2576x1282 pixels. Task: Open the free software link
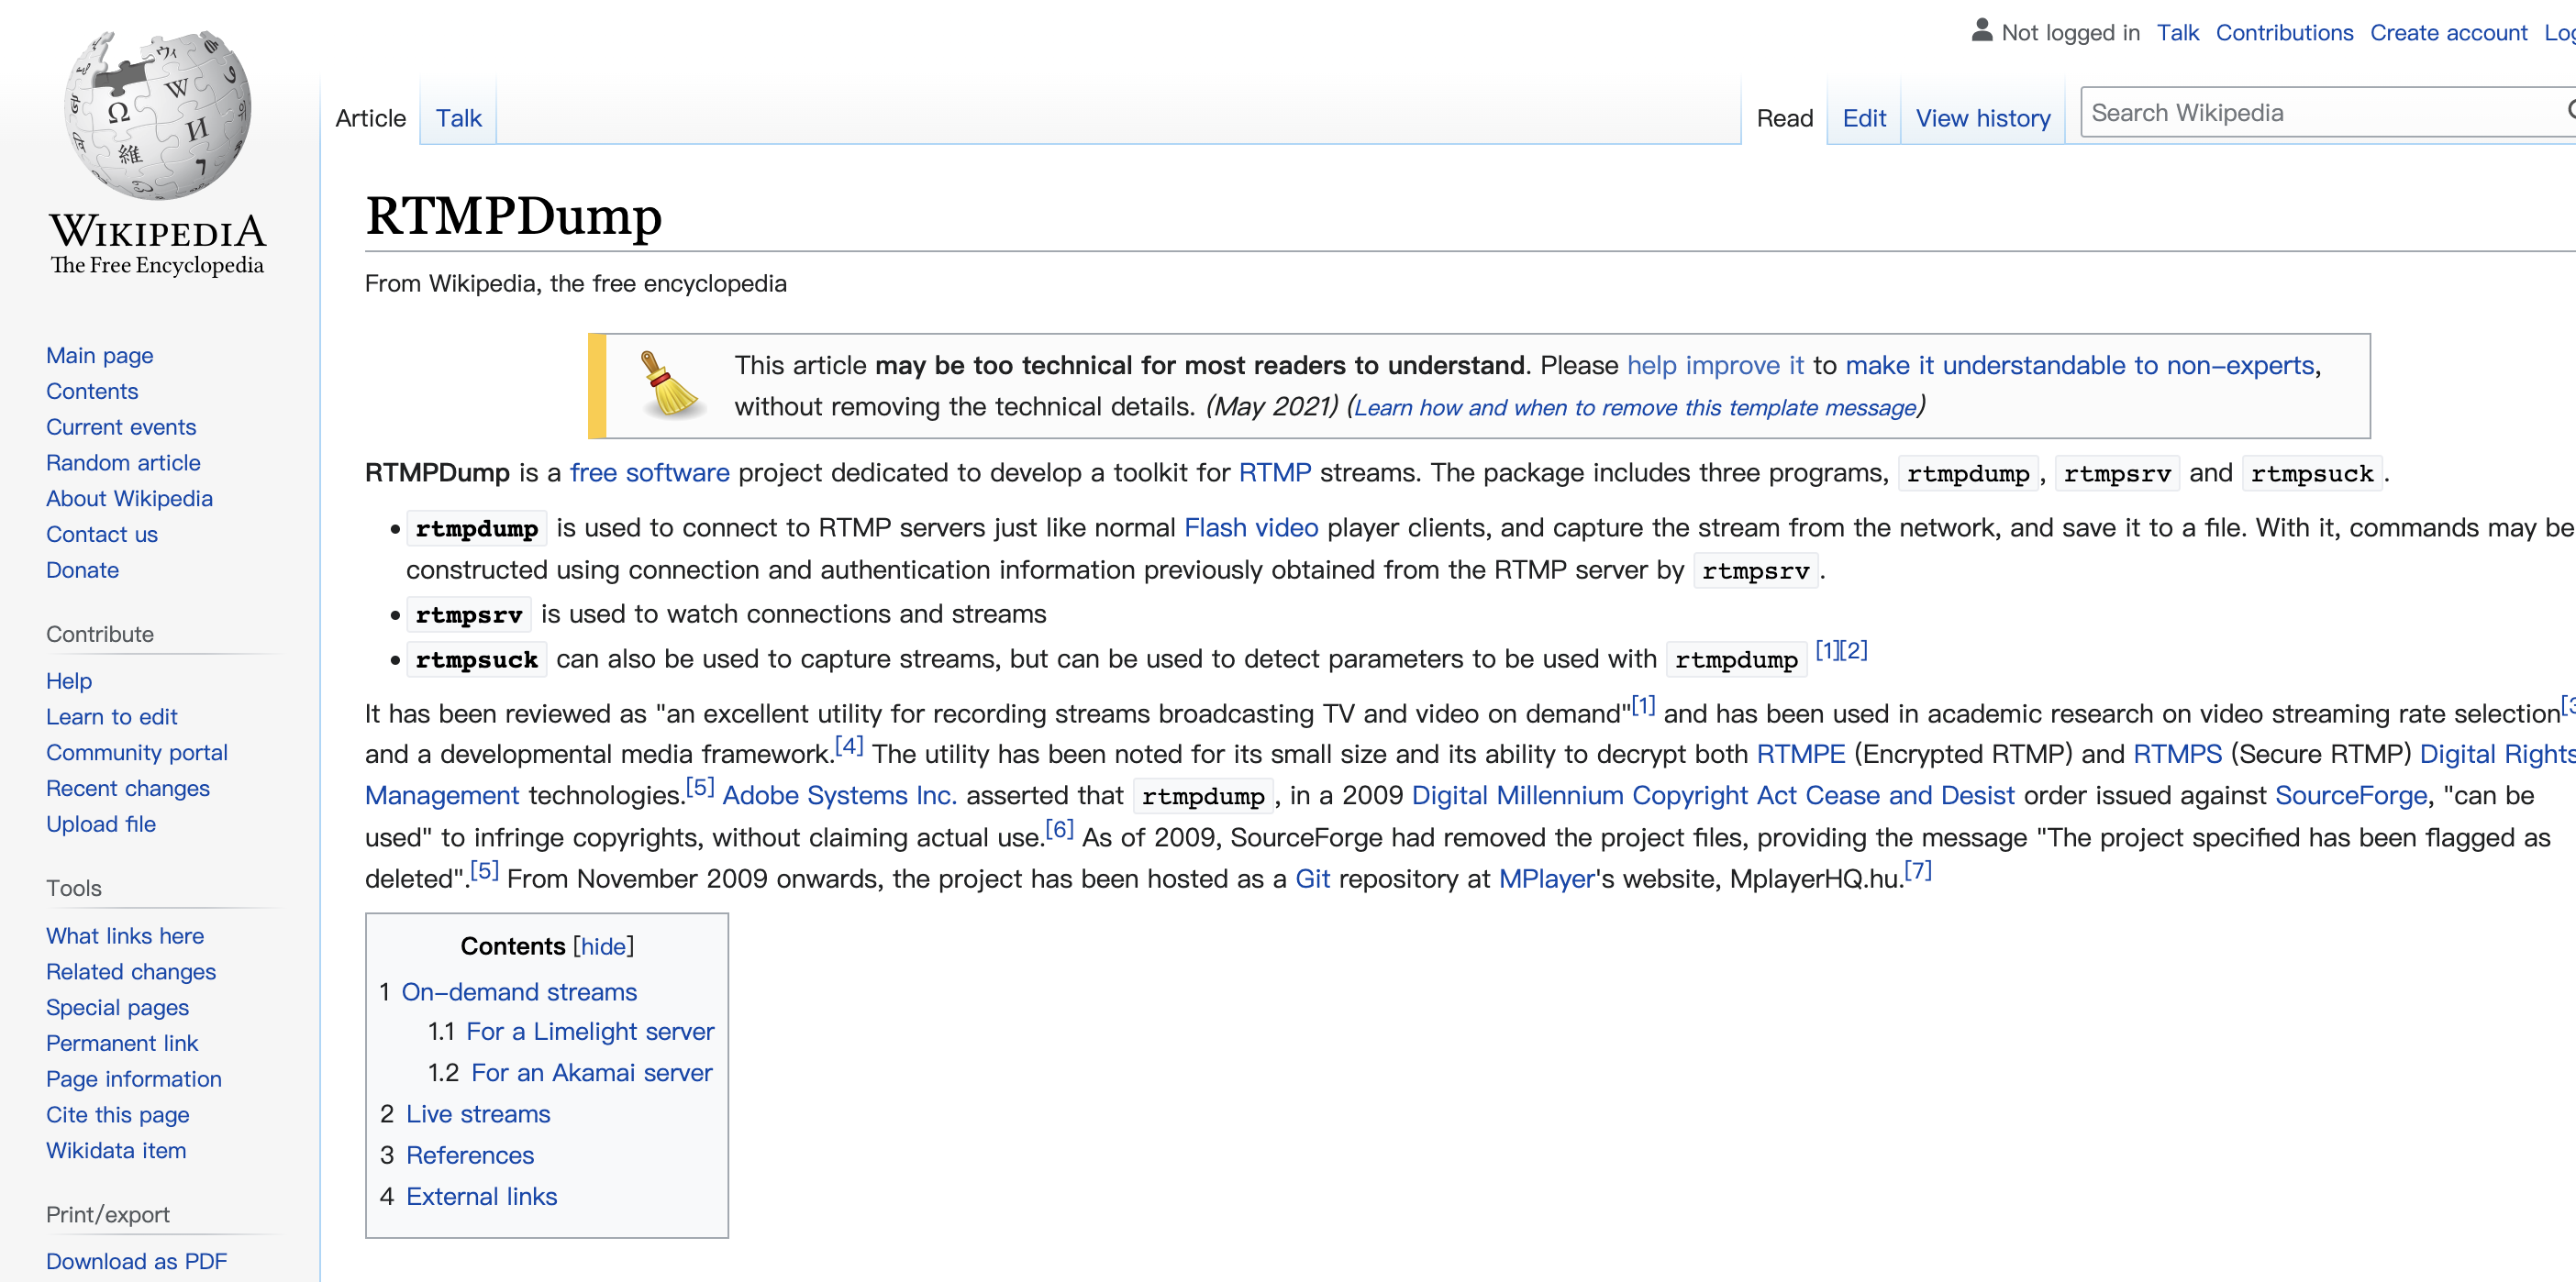click(x=649, y=473)
